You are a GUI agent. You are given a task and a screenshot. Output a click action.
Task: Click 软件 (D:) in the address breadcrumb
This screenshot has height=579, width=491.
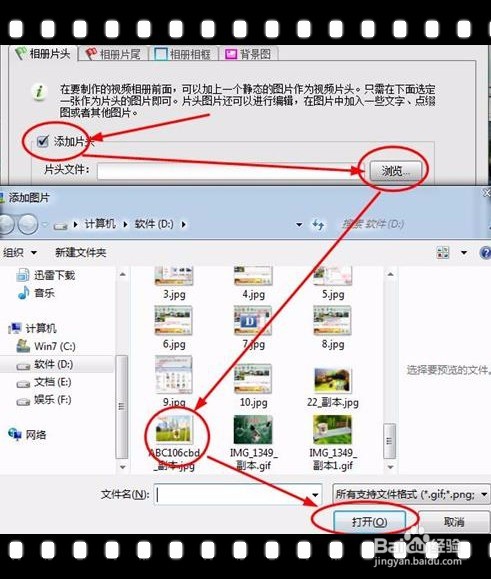(x=154, y=224)
